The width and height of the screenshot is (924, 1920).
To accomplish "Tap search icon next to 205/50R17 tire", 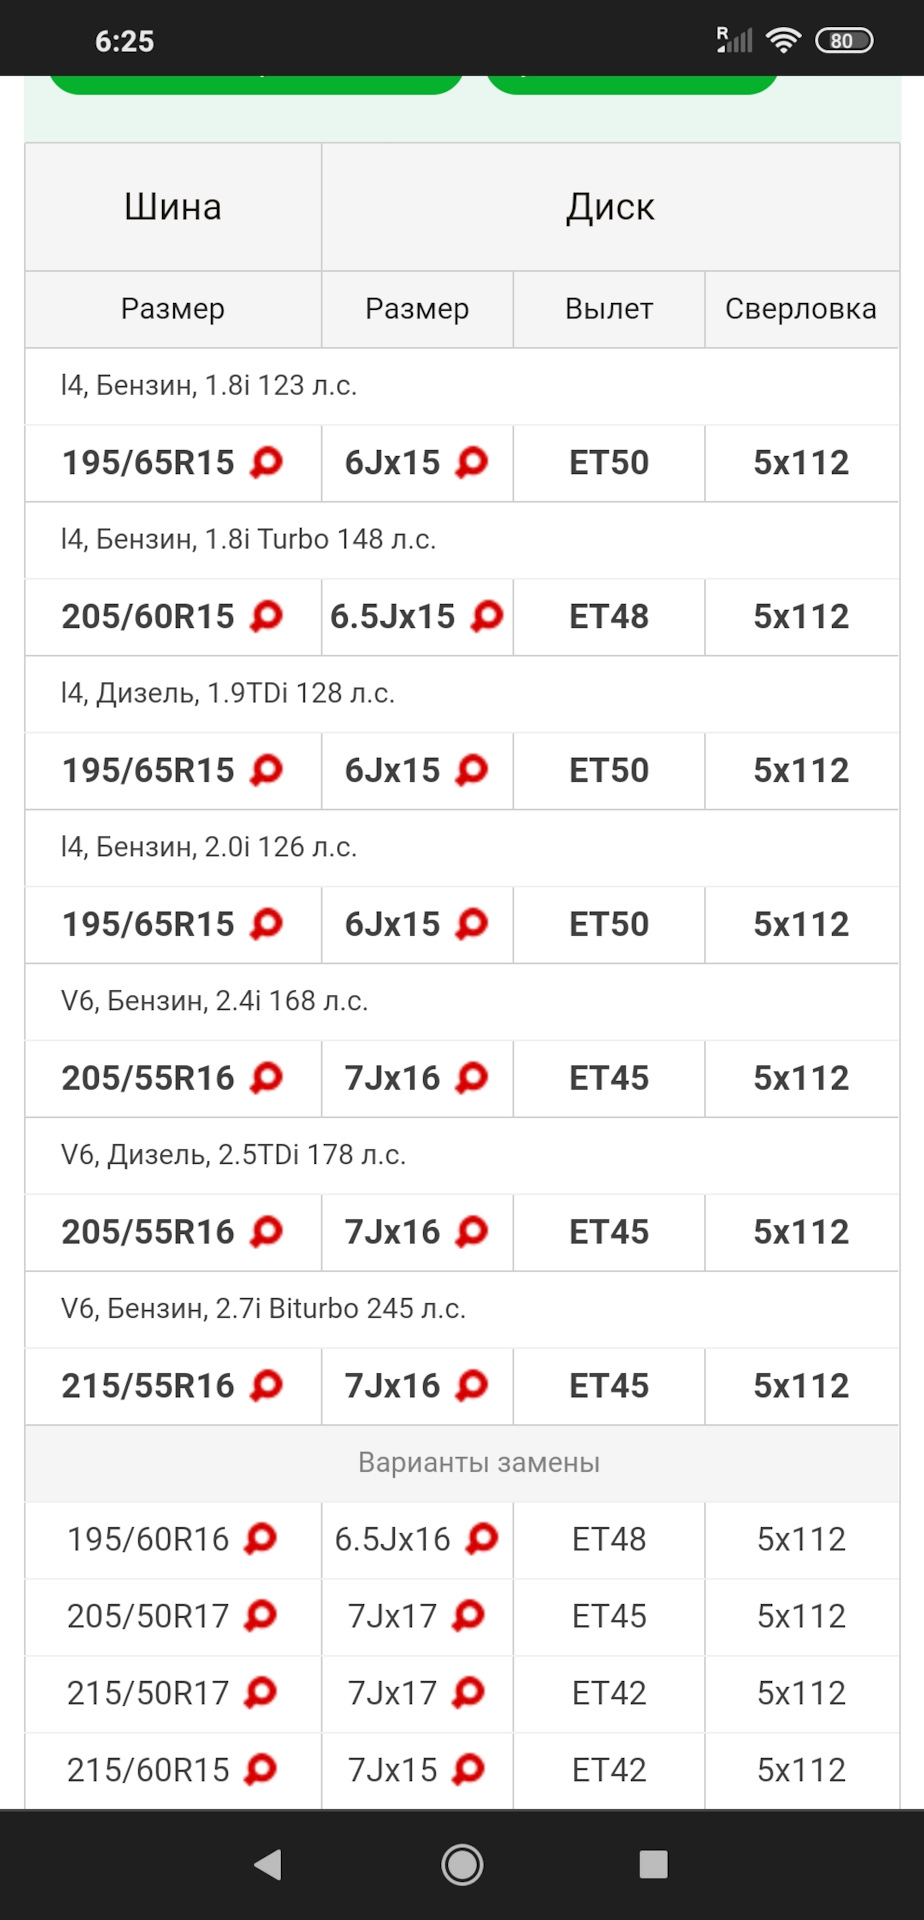I will (261, 1615).
